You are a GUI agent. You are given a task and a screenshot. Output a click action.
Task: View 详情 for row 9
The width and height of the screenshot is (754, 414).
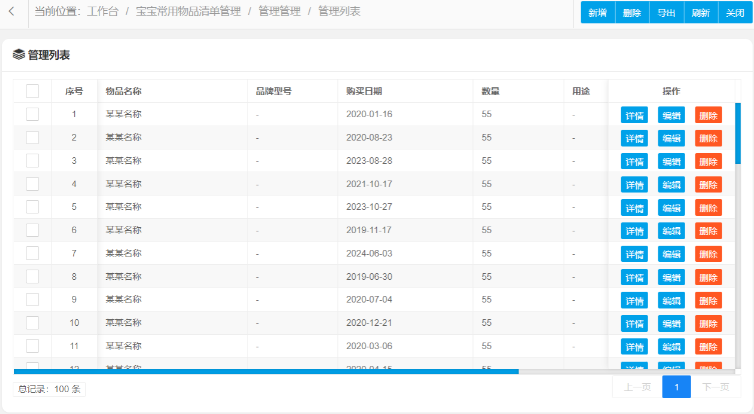click(634, 301)
